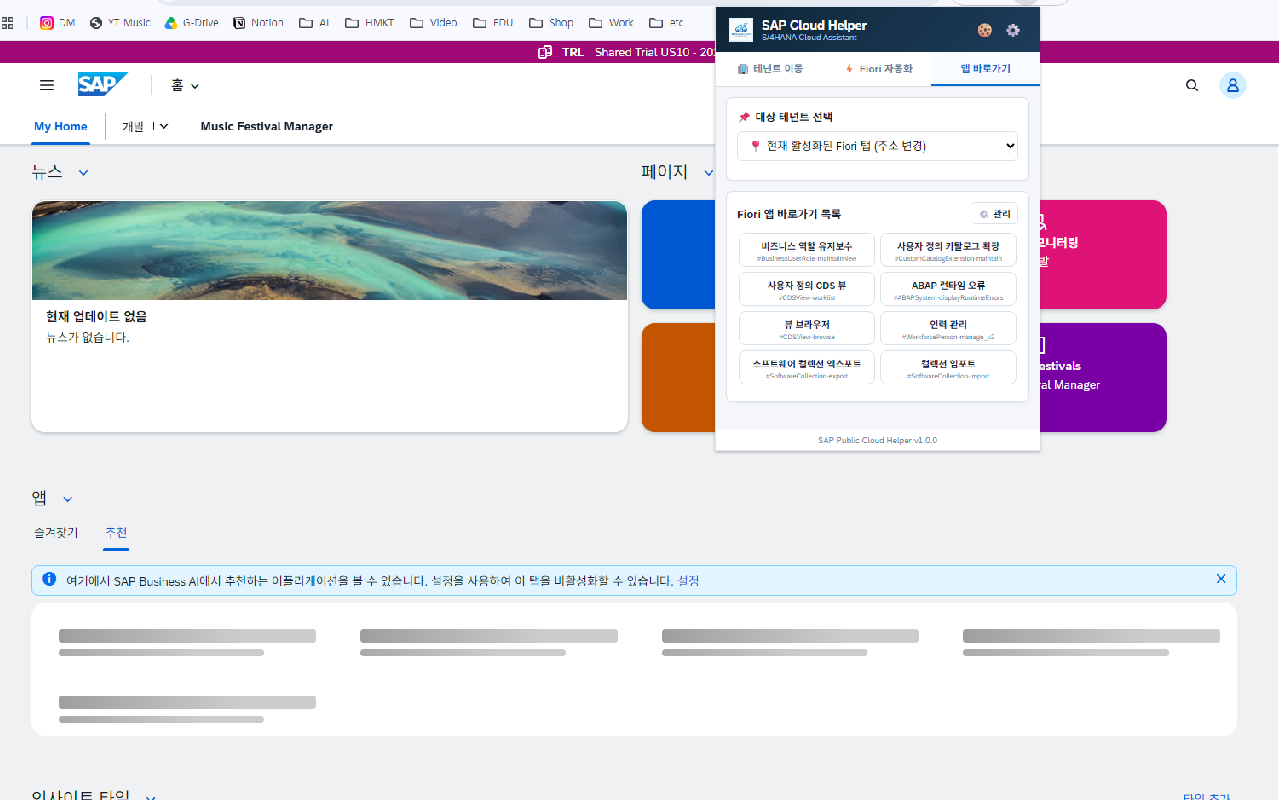
Task: Launch 사용자 정의 CDS 뷰 shortcut
Action: [x=807, y=289]
